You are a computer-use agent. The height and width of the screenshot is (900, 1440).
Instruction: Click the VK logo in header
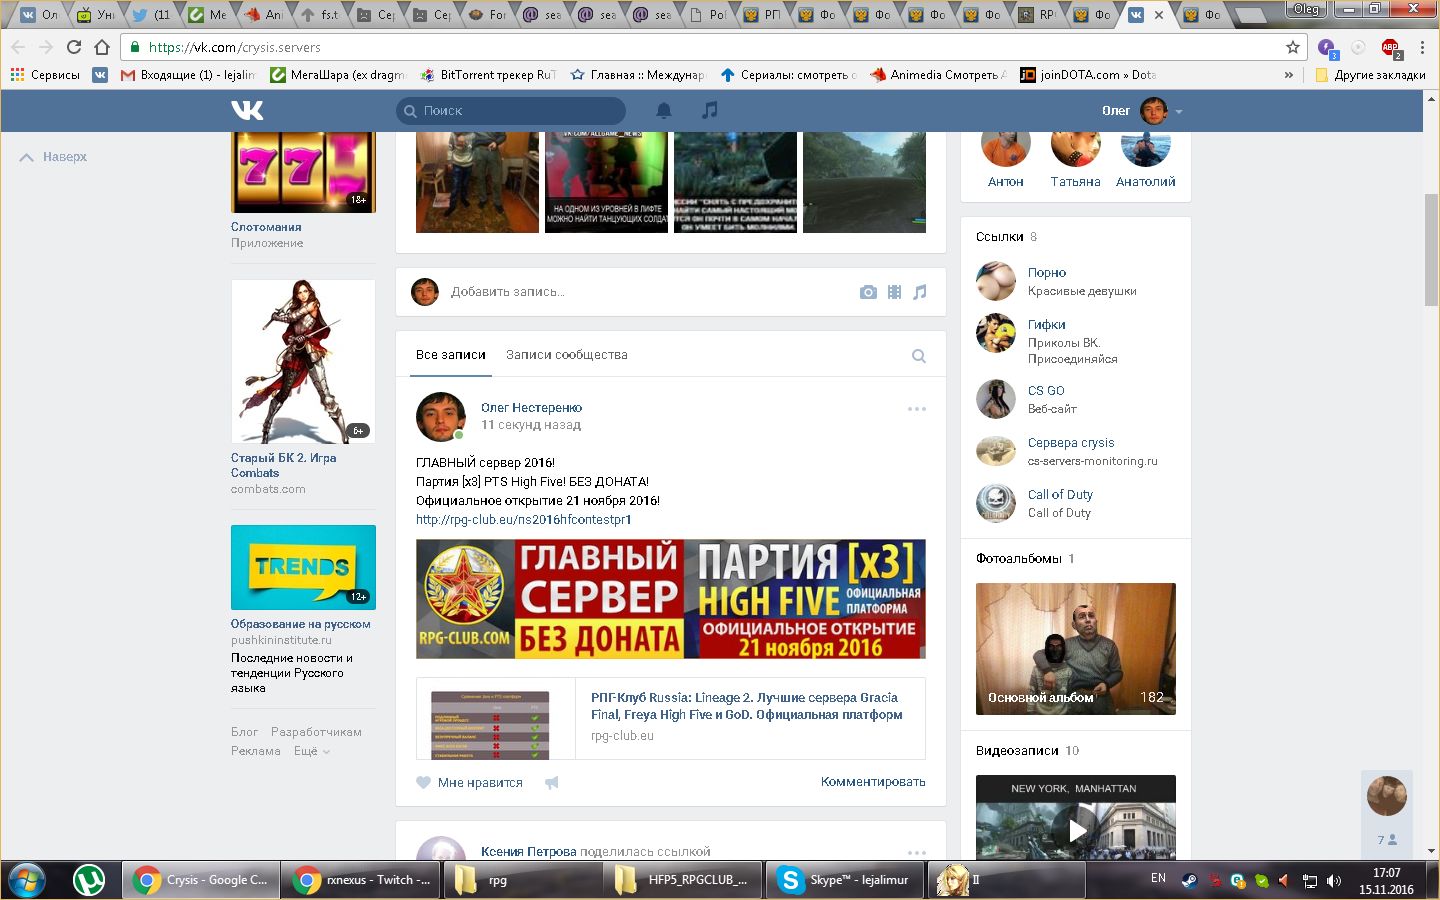pos(247,110)
